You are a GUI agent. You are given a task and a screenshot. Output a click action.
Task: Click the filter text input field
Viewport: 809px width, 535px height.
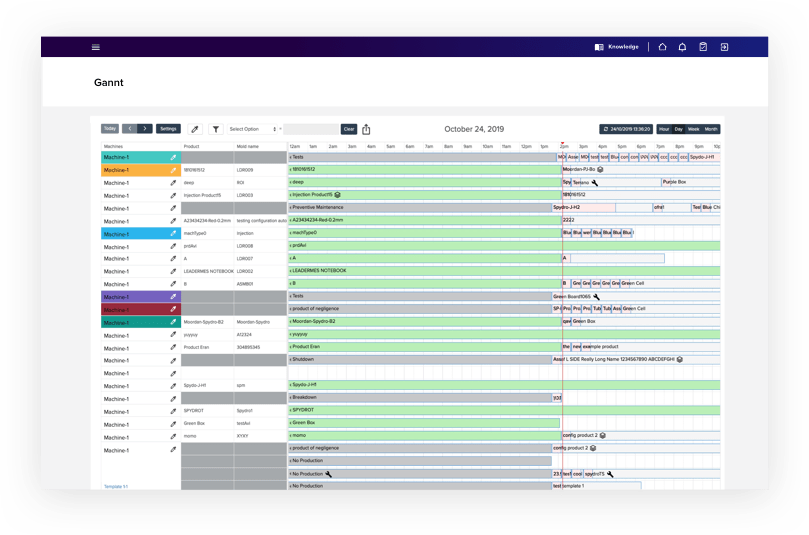(312, 129)
